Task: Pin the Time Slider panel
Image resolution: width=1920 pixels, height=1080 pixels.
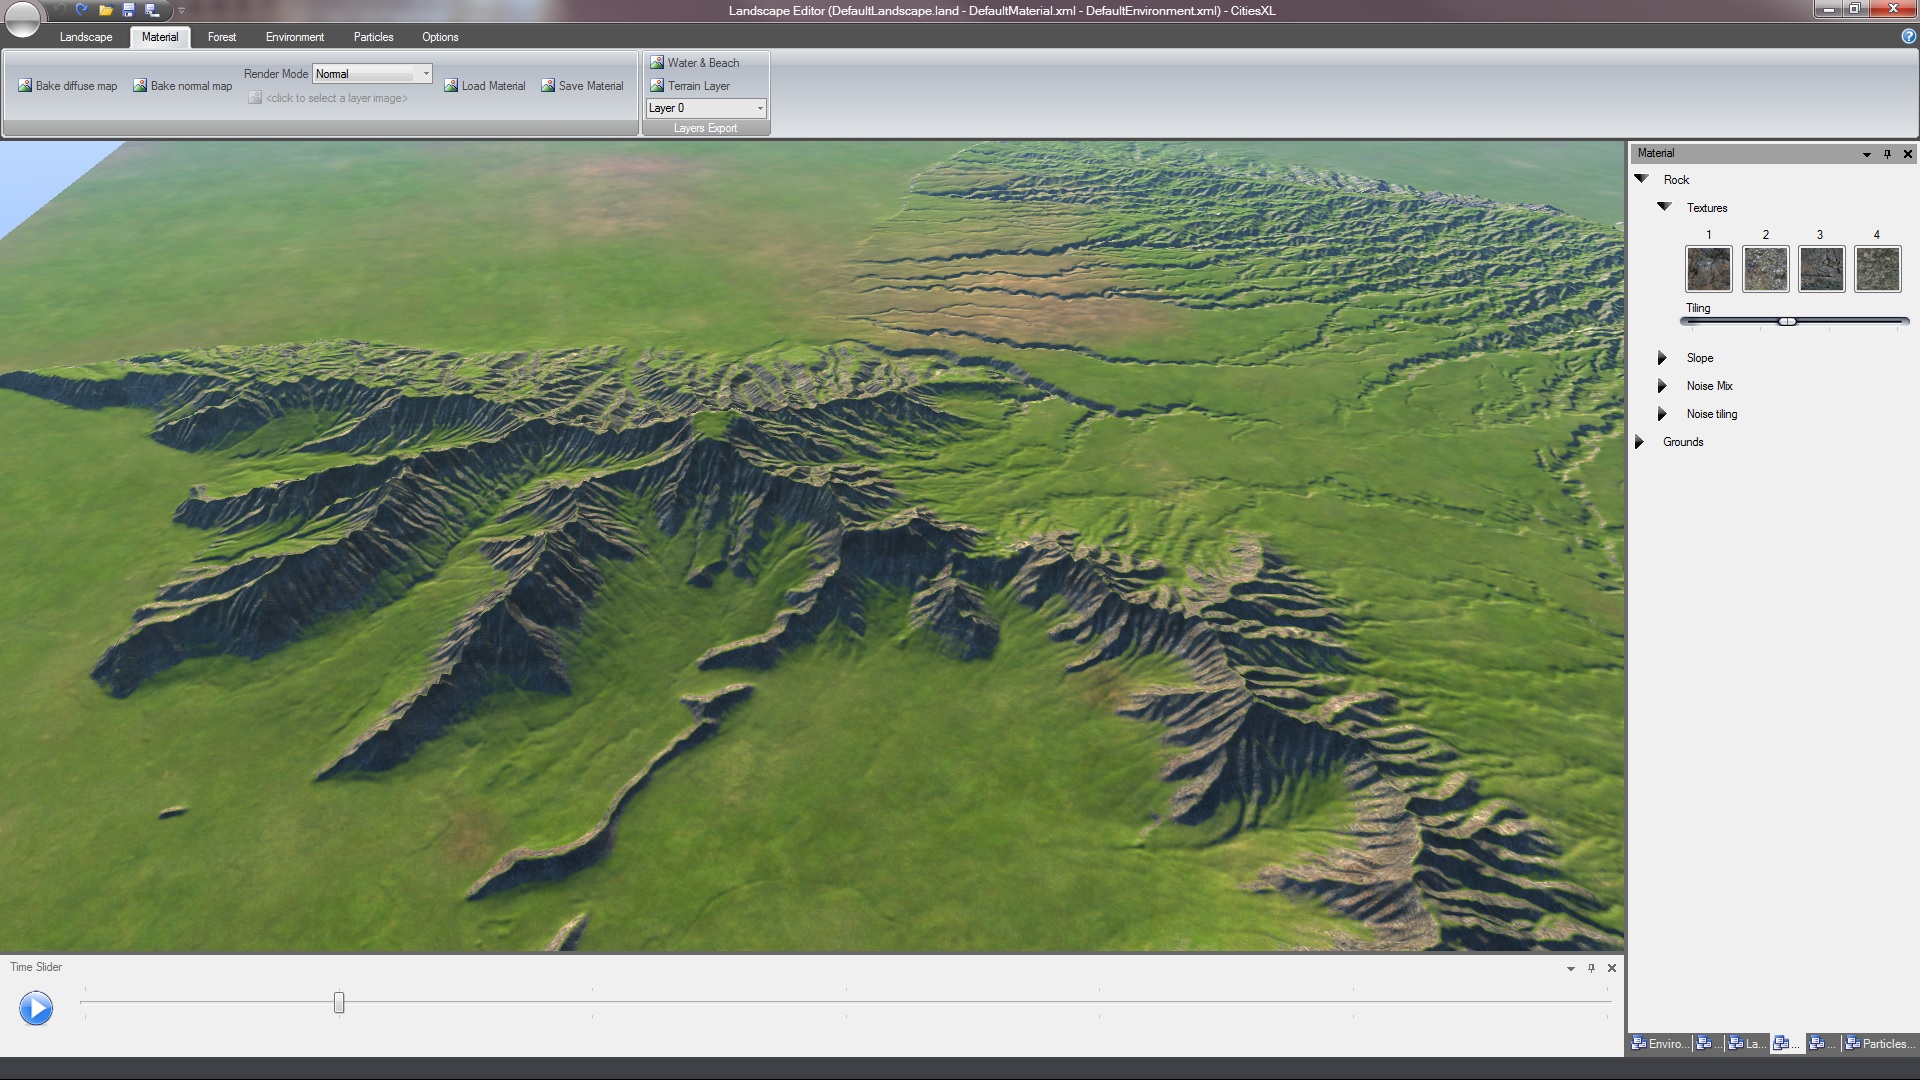Action: pos(1591,968)
